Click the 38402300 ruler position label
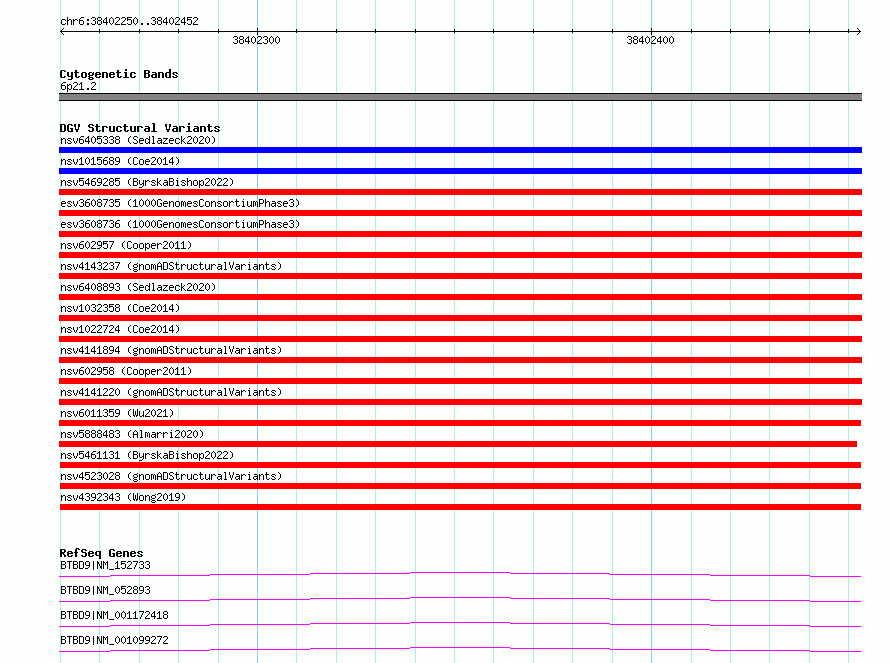 click(x=256, y=40)
